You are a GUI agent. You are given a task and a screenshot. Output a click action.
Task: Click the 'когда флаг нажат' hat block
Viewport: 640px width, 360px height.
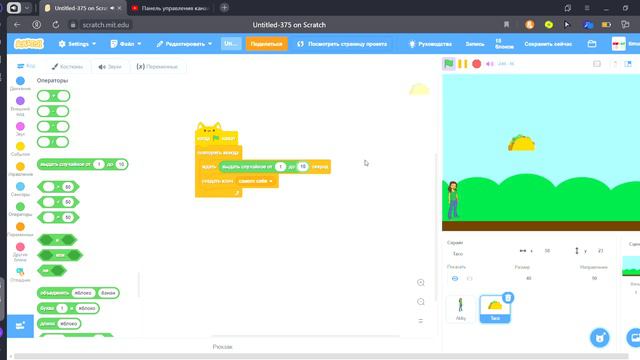point(216,138)
